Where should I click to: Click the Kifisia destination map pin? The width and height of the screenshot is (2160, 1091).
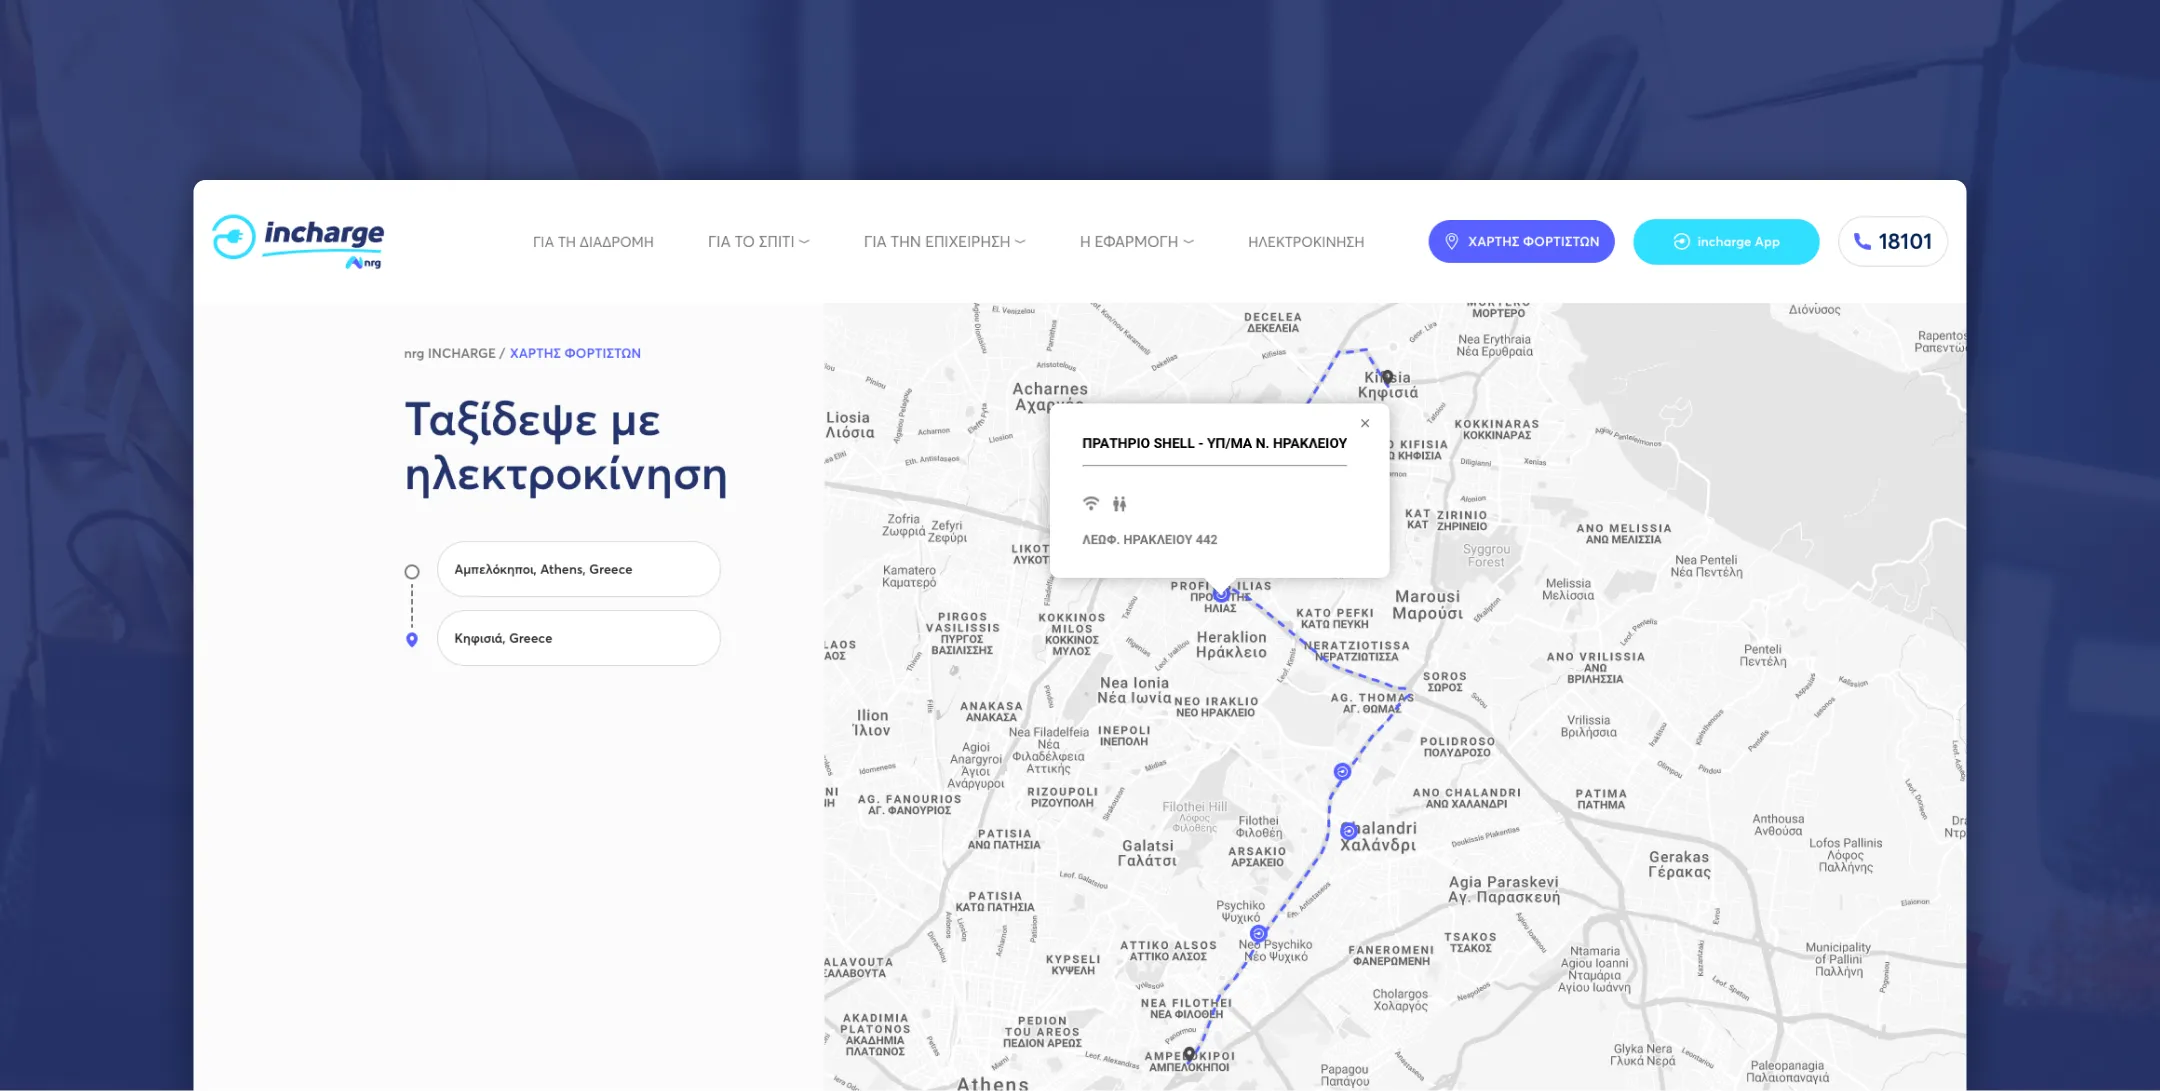click(1387, 377)
